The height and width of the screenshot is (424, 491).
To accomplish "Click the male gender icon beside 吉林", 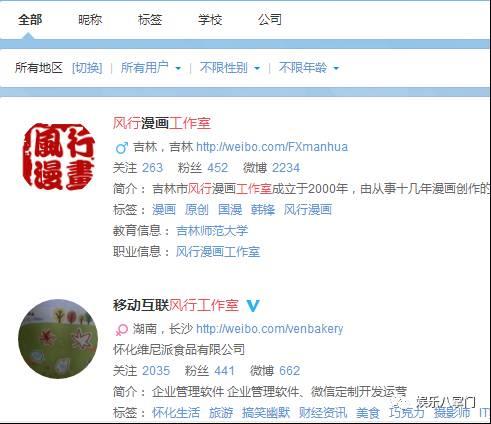I will (x=121, y=148).
